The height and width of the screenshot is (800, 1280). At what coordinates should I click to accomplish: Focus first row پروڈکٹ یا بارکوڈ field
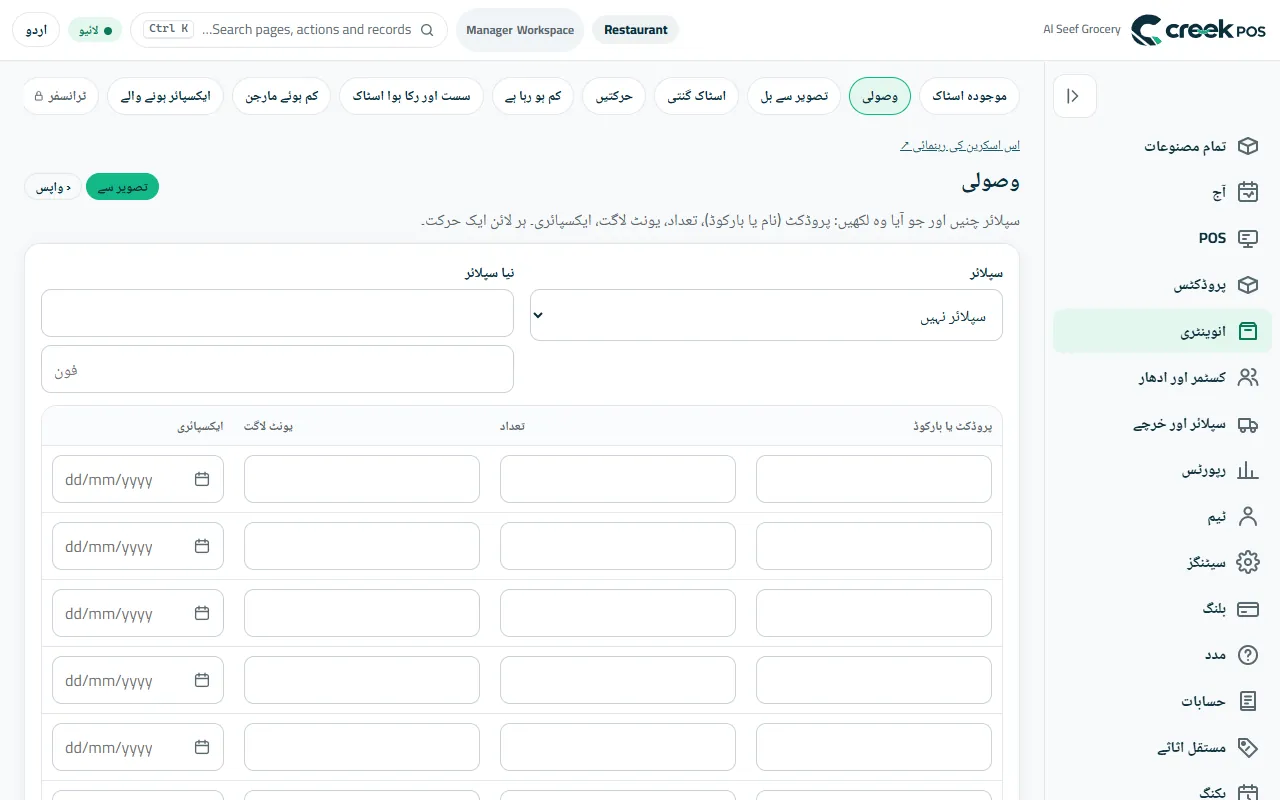click(874, 479)
